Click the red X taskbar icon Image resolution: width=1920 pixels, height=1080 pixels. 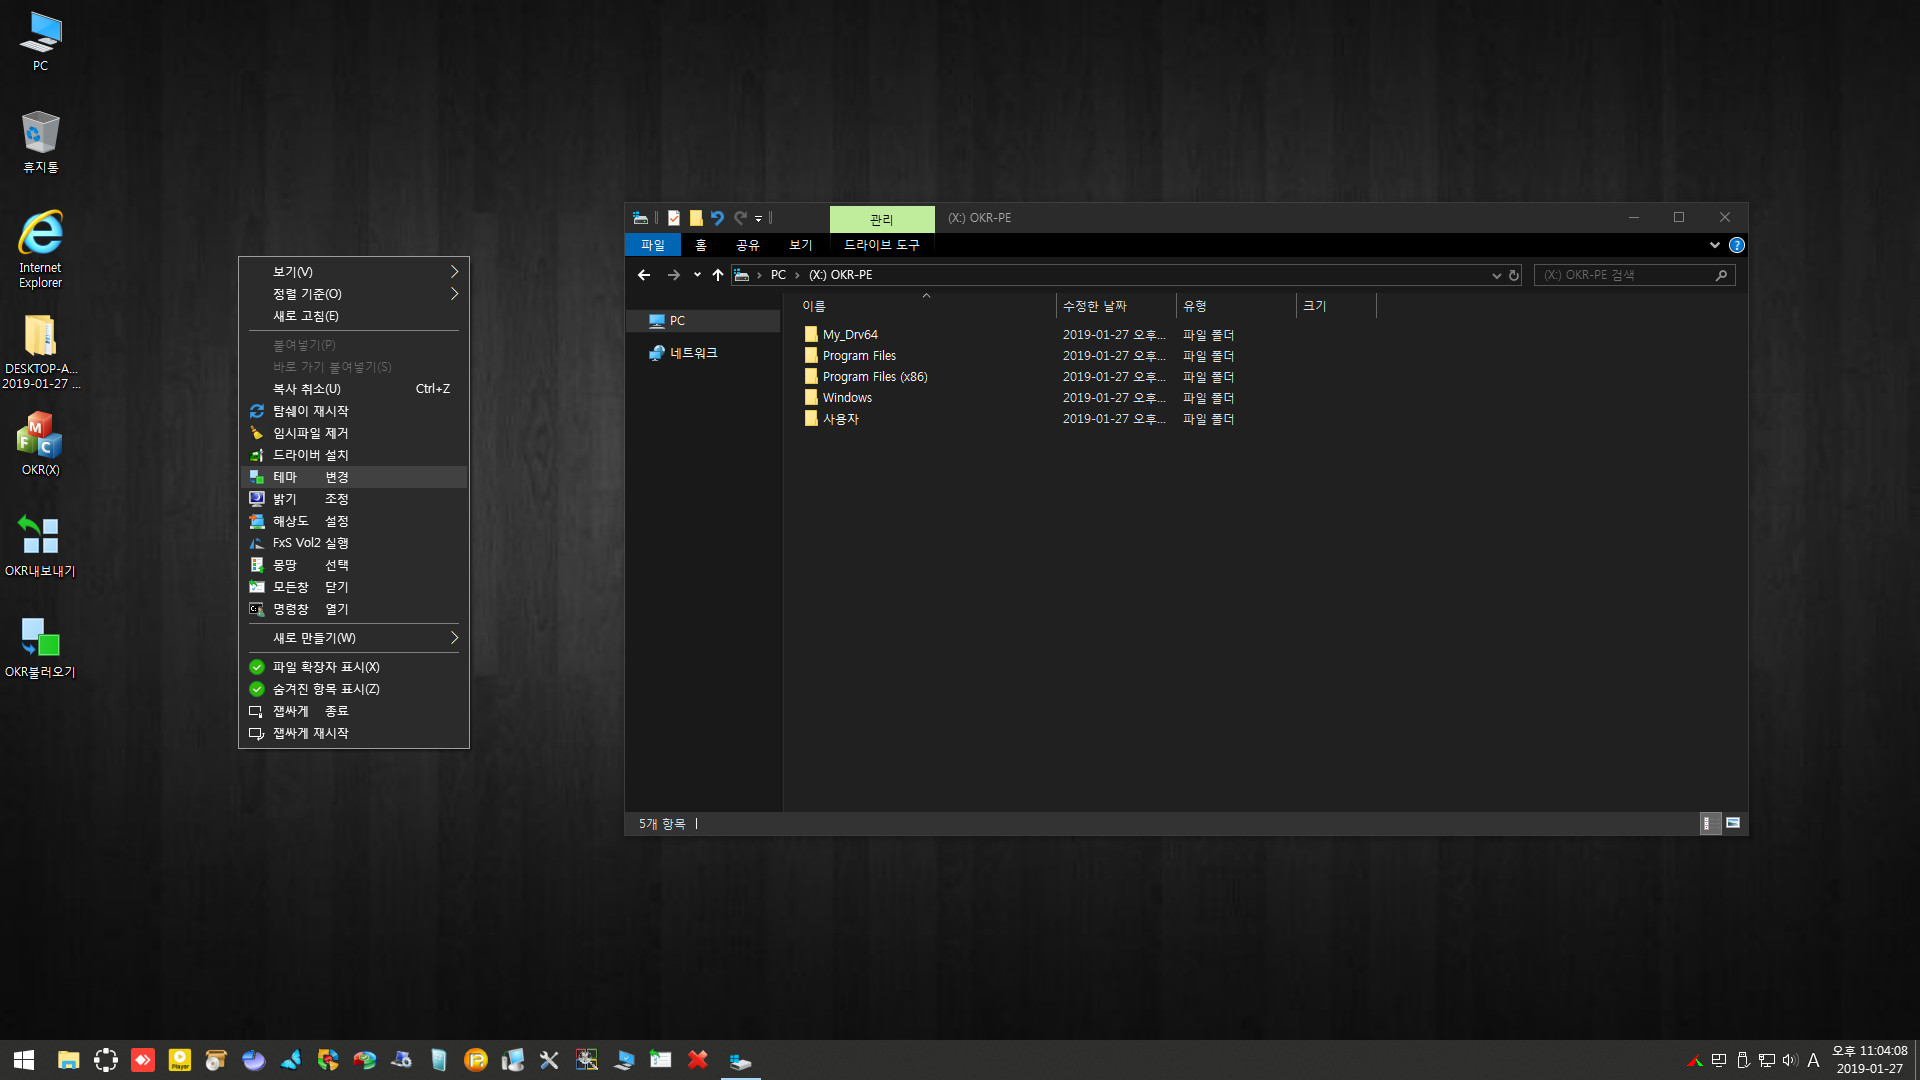coord(698,1060)
